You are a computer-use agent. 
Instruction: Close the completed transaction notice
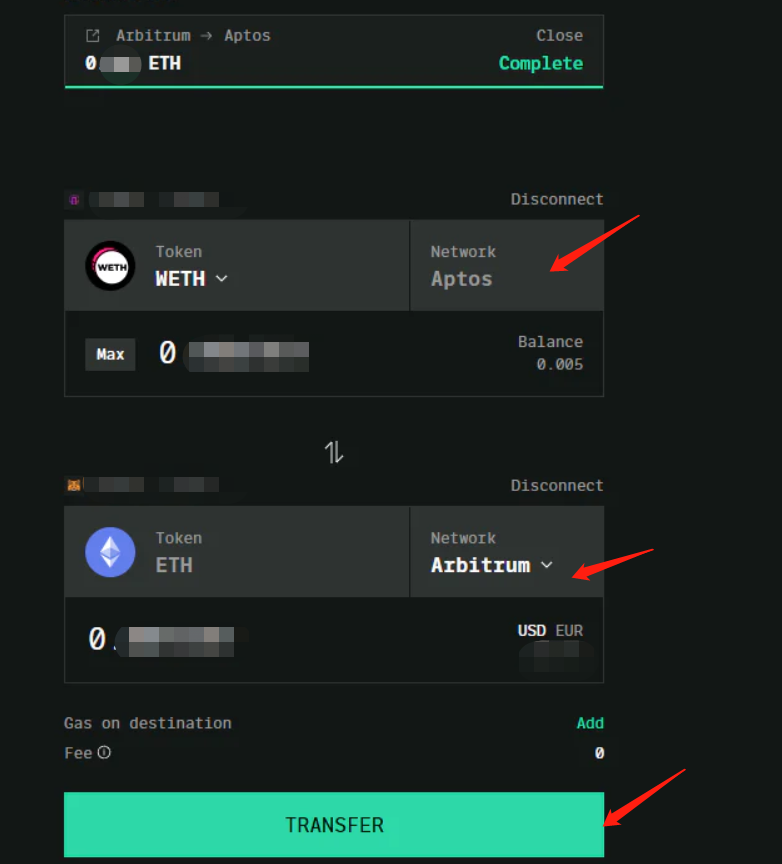[559, 36]
